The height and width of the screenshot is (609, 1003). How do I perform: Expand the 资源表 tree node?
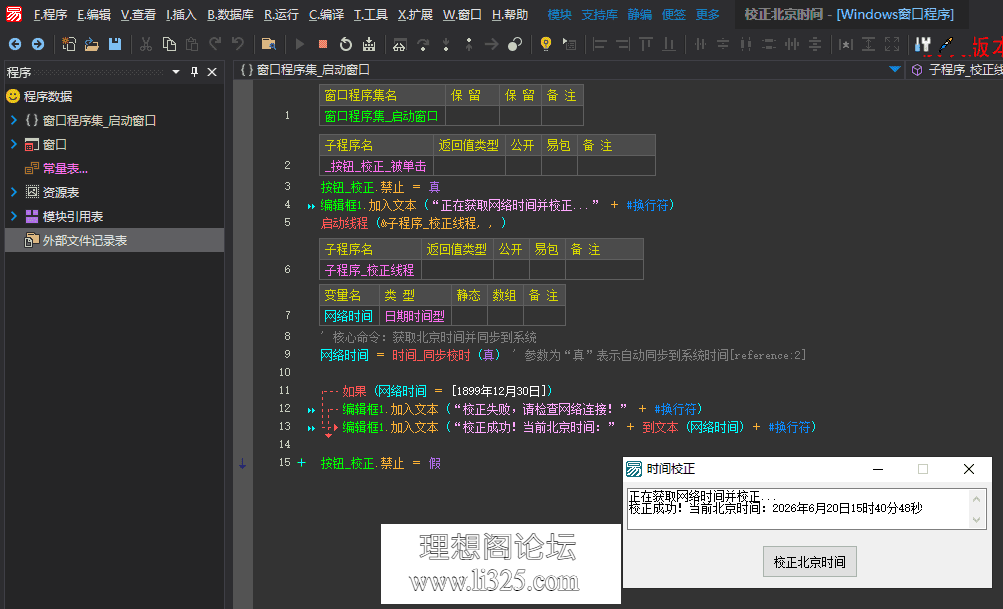13,192
